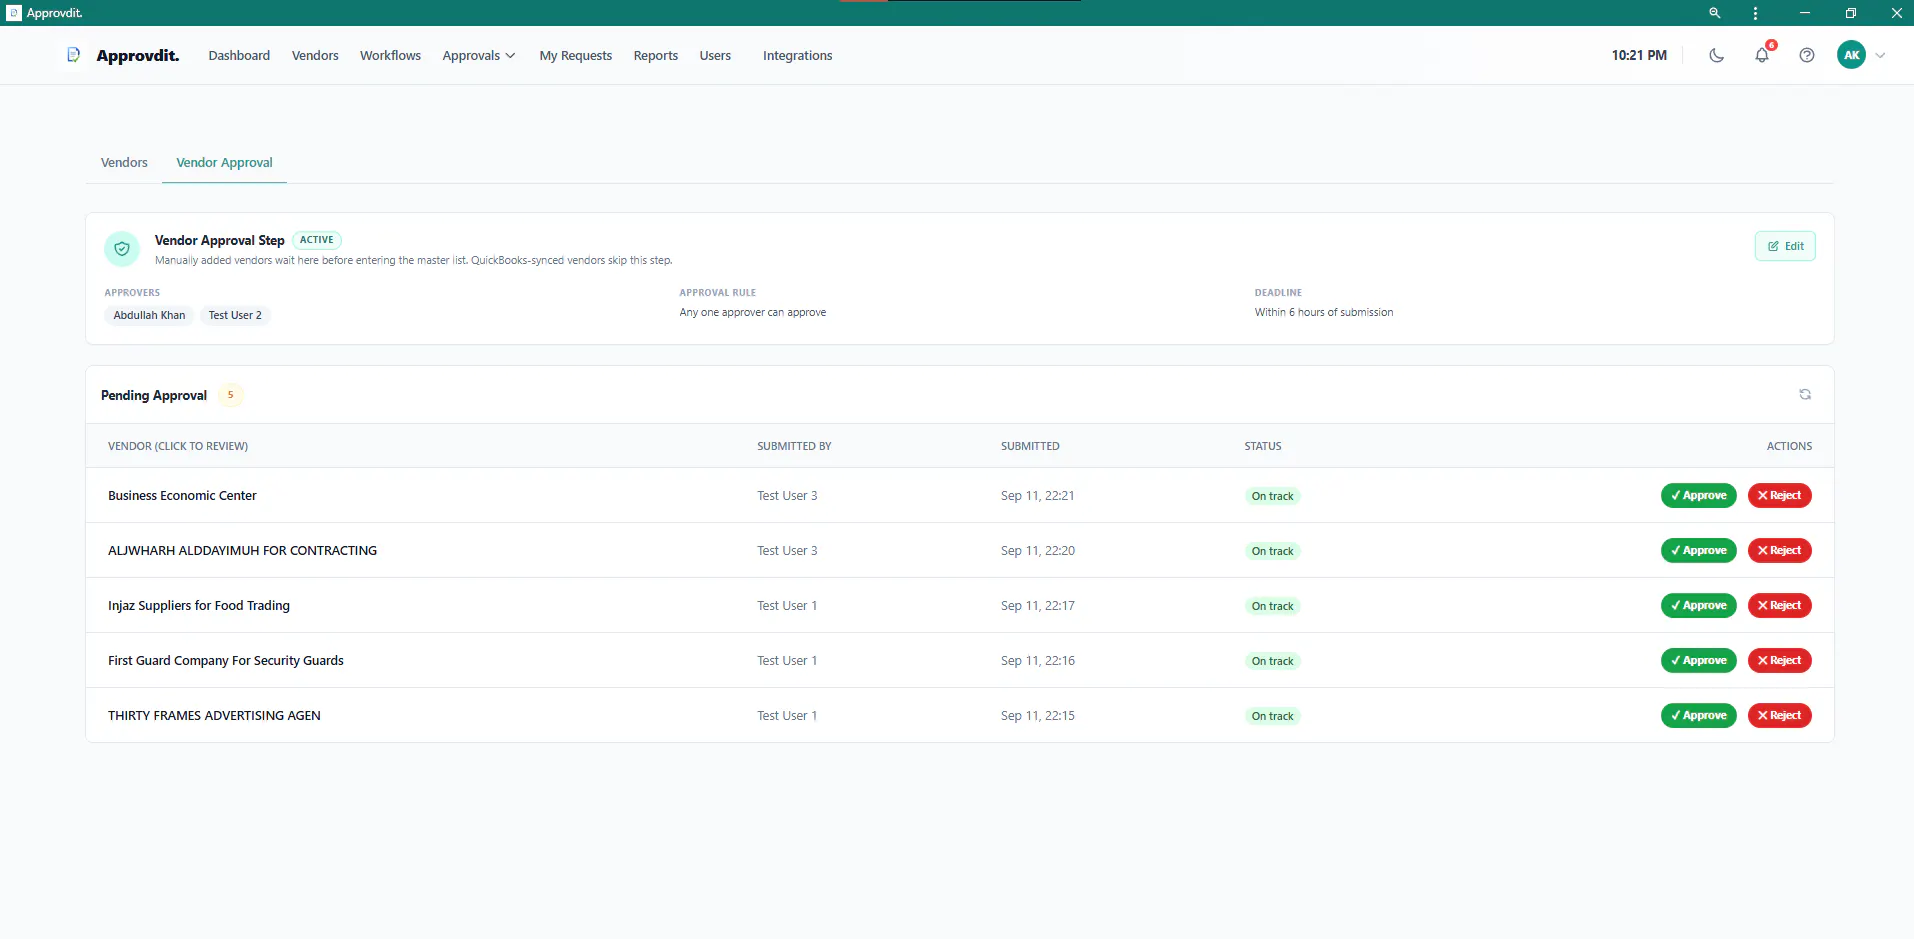This screenshot has height=939, width=1914.
Task: Review vendor Business Economic Center
Action: [182, 495]
